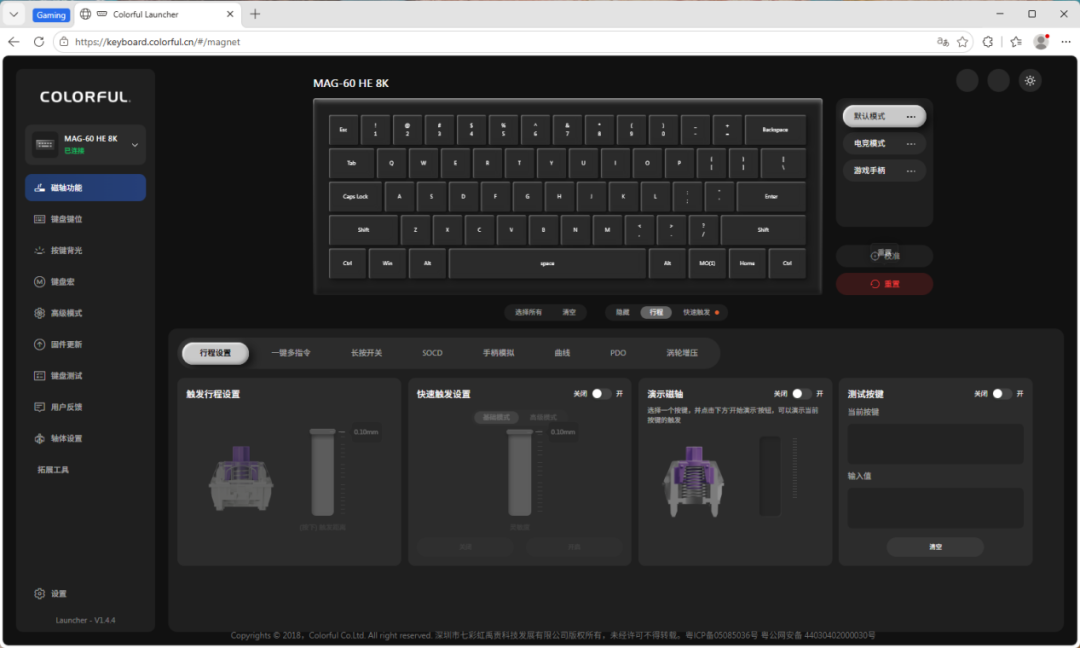View site info lock icon
The width and height of the screenshot is (1080, 648).
tap(63, 42)
